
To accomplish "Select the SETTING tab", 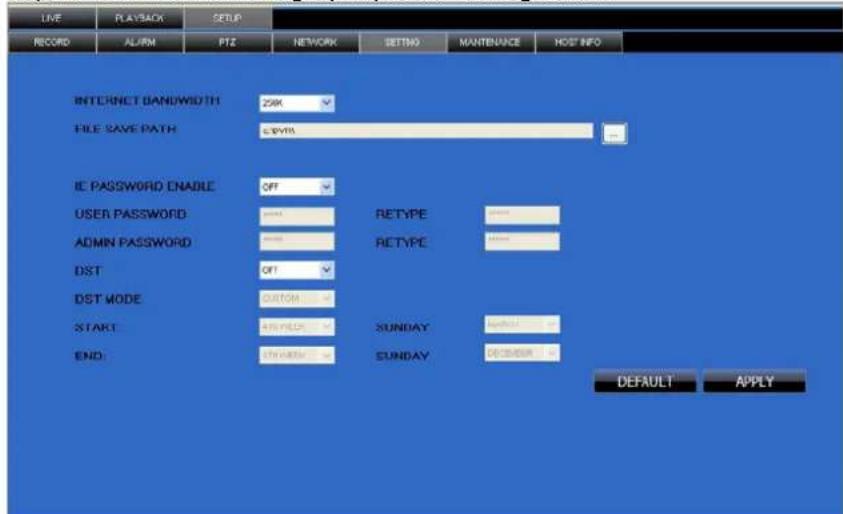I will click(x=403, y=42).
